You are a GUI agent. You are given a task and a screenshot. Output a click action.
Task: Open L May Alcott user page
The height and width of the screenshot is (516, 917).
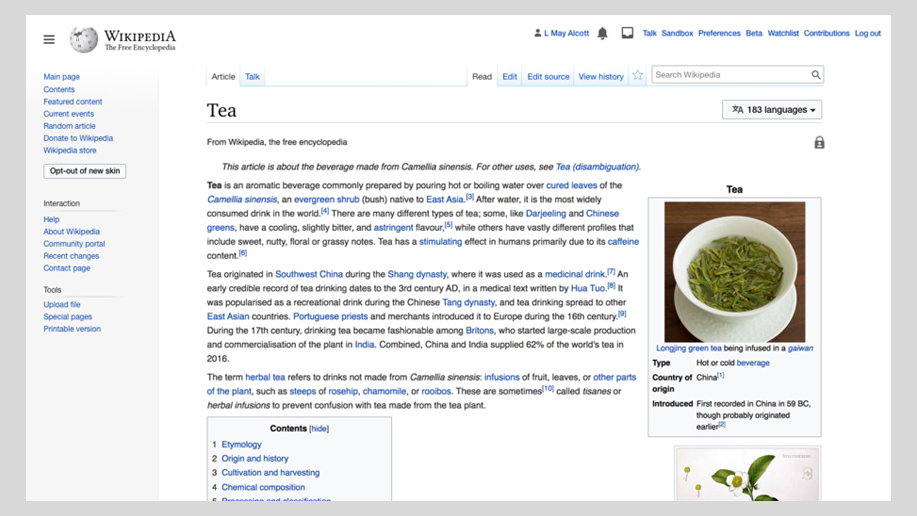pos(566,33)
